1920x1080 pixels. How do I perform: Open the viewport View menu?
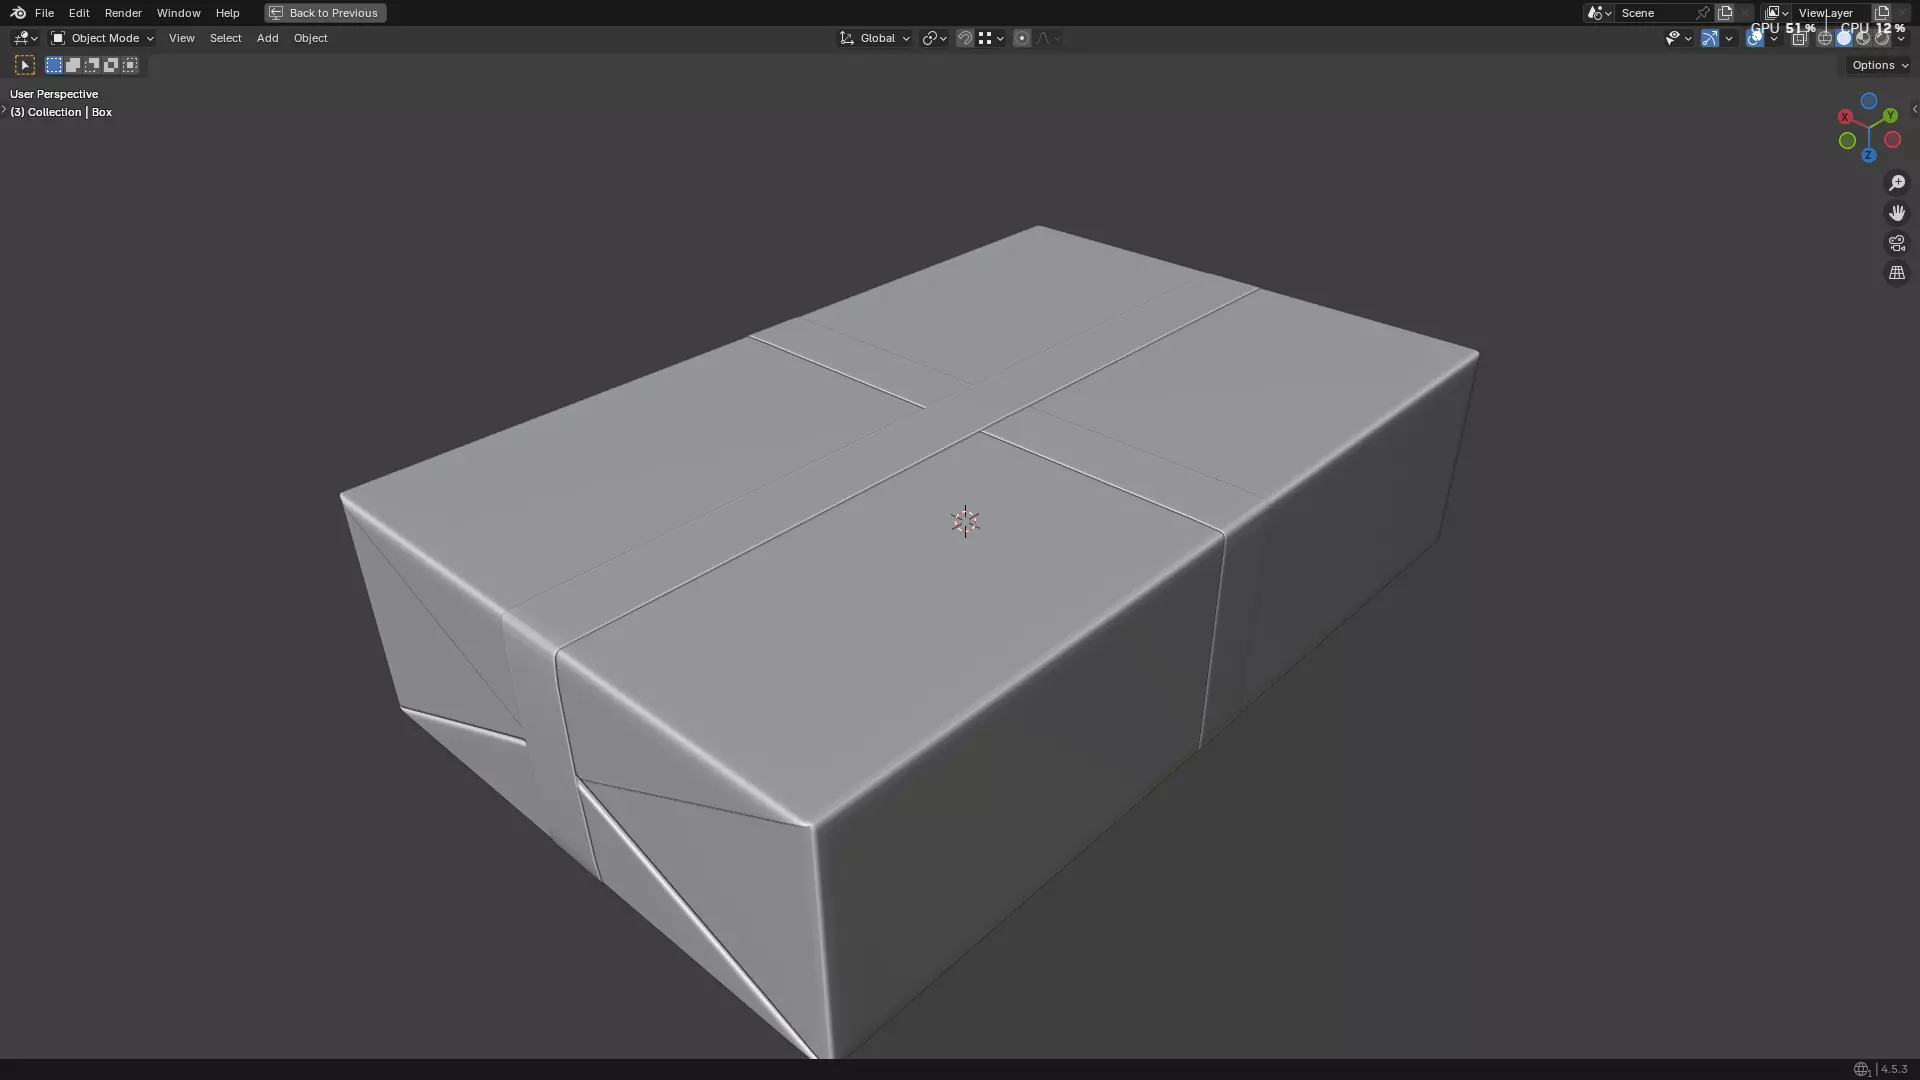(x=181, y=38)
